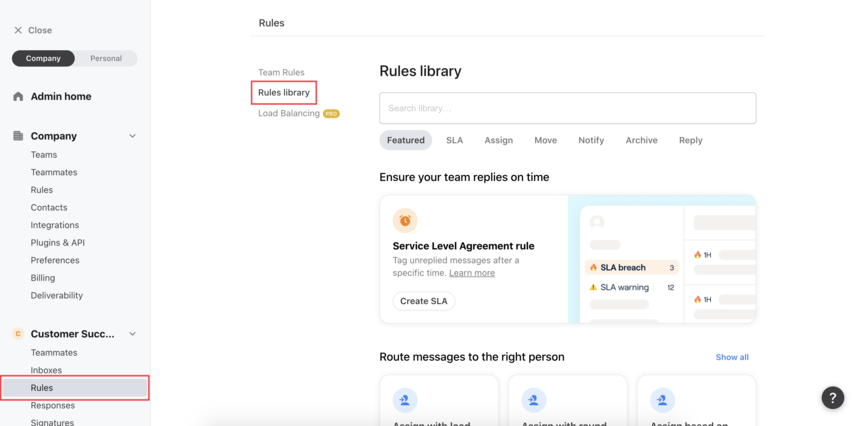Follow the Learn more link
The height and width of the screenshot is (426, 860).
(472, 273)
